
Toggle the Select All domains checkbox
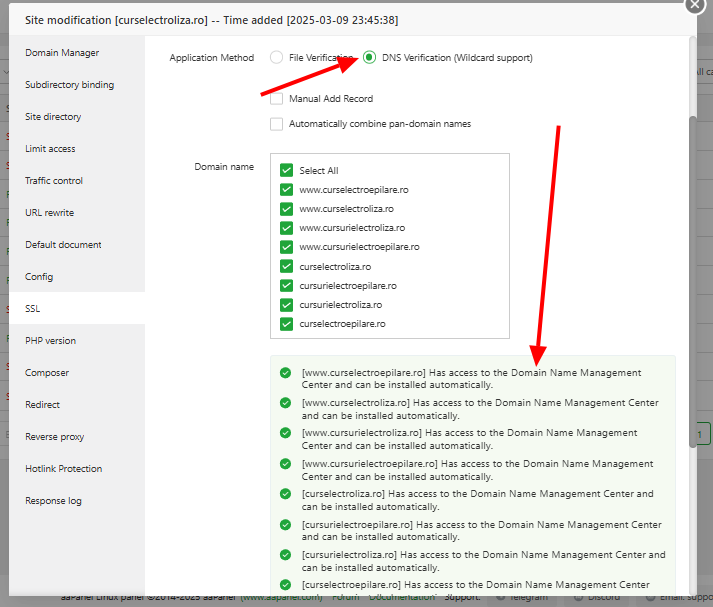[287, 171]
